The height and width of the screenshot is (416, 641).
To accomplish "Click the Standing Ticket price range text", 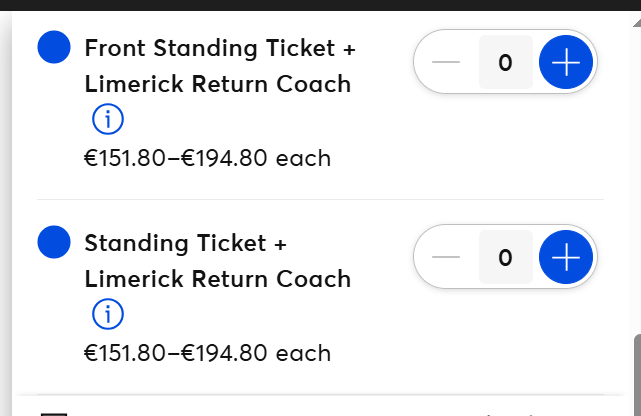I will tap(207, 353).
